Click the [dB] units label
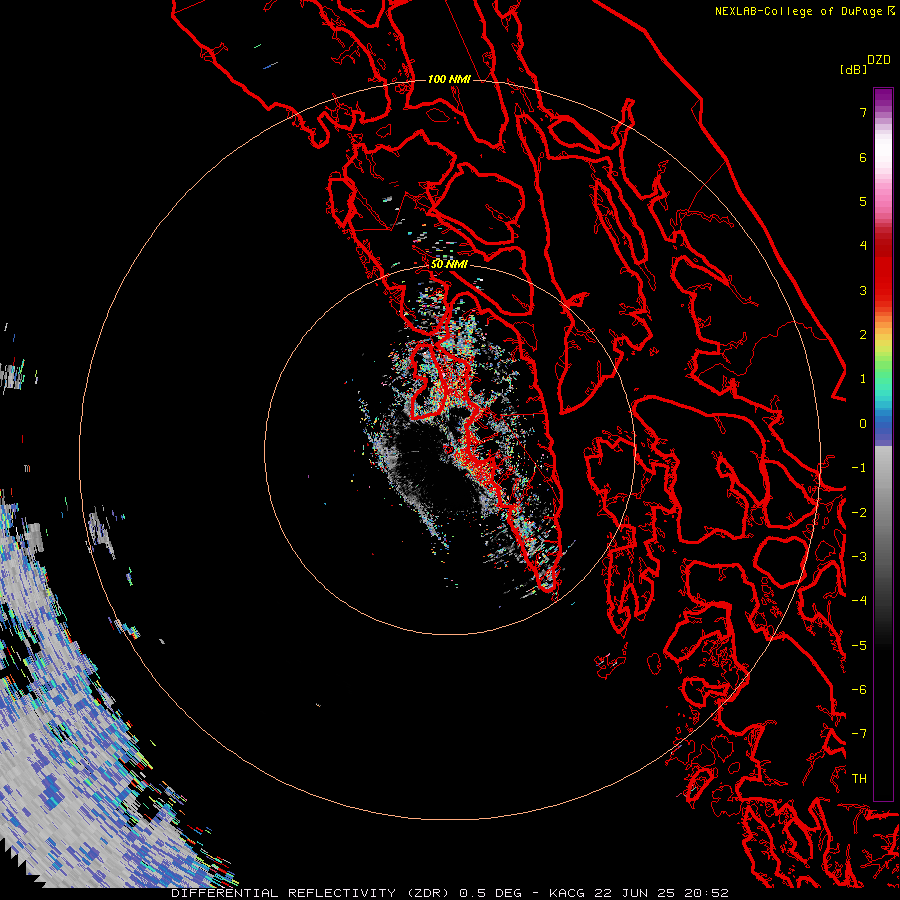 click(x=854, y=69)
